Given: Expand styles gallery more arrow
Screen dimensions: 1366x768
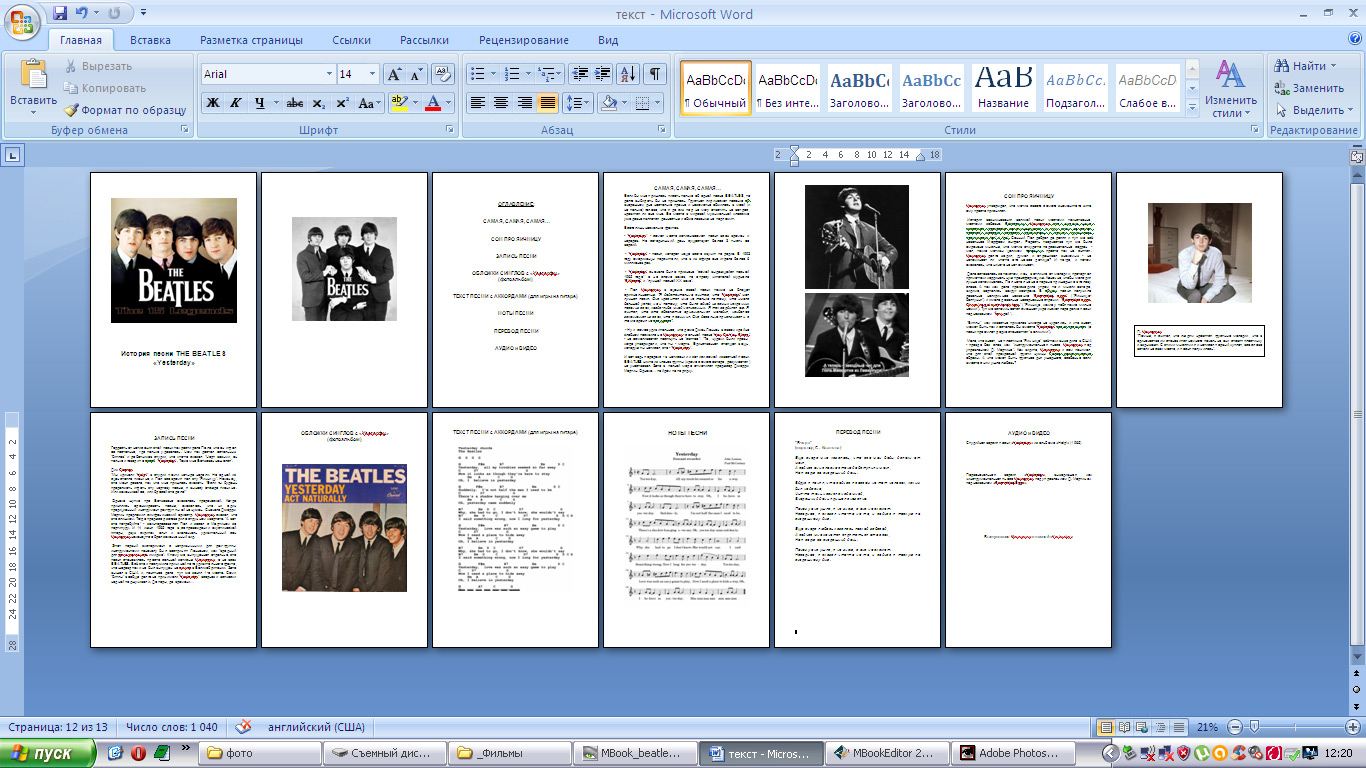Looking at the screenshot, I should click(1191, 108).
